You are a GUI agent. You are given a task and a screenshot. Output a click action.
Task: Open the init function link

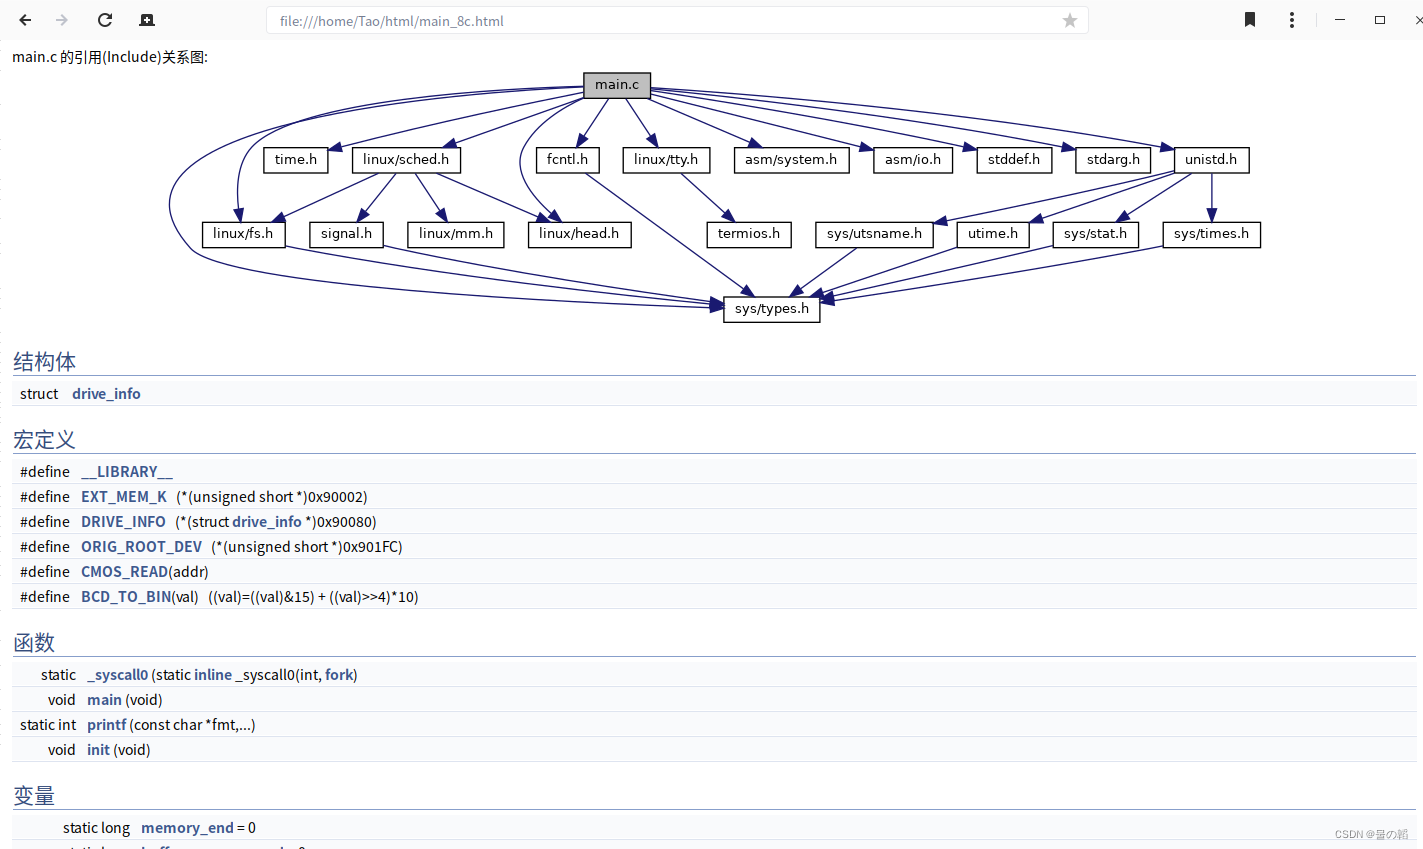tap(98, 750)
